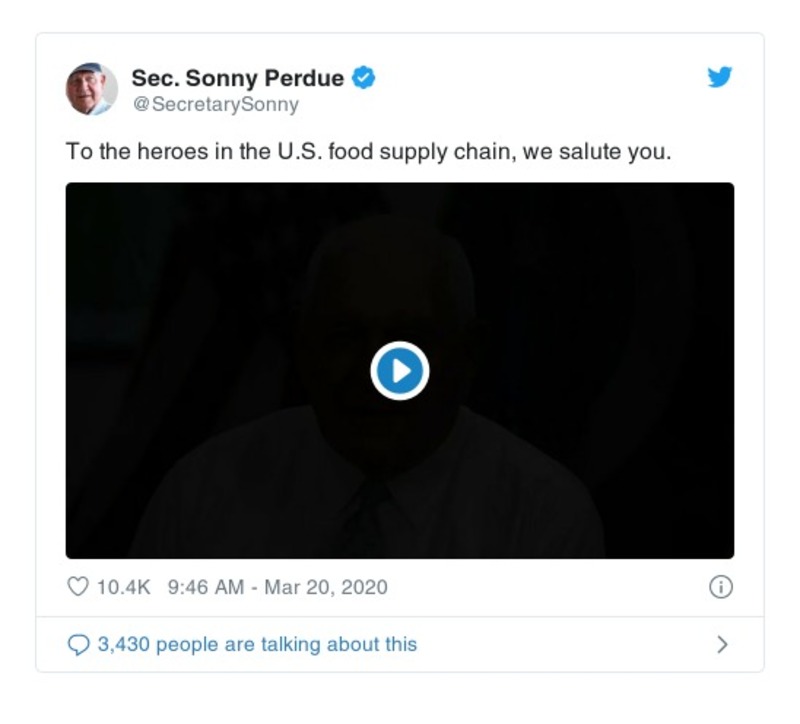
Task: Open the Sec. Sonny Perdue display name
Action: point(238,78)
